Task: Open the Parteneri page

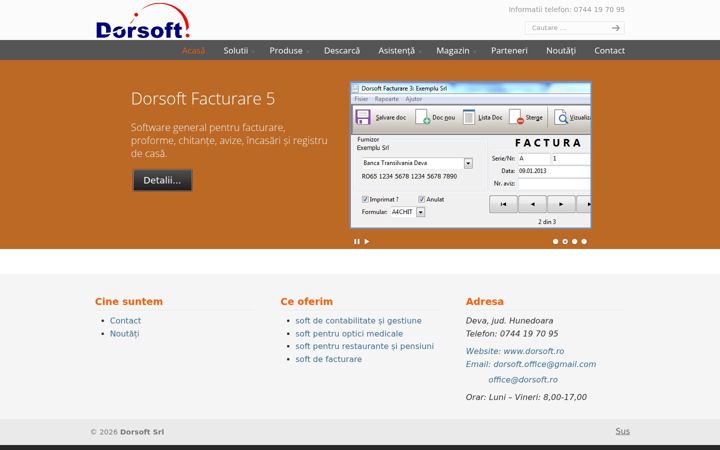Action: tap(509, 51)
